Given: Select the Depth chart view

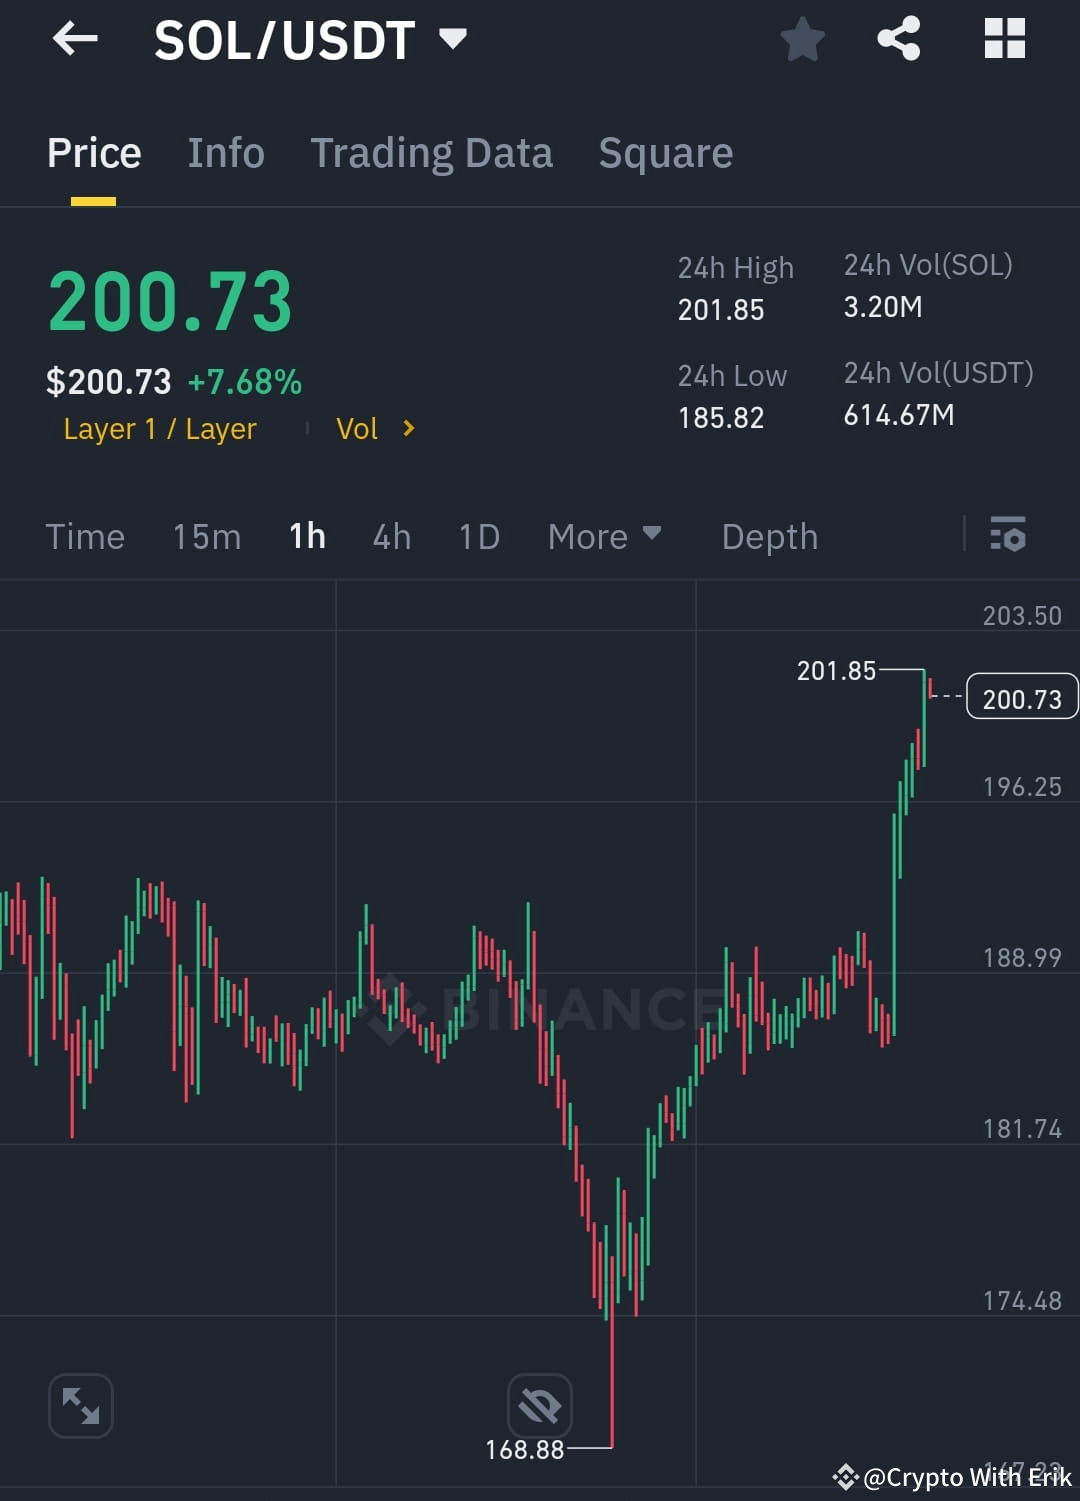Looking at the screenshot, I should 769,536.
